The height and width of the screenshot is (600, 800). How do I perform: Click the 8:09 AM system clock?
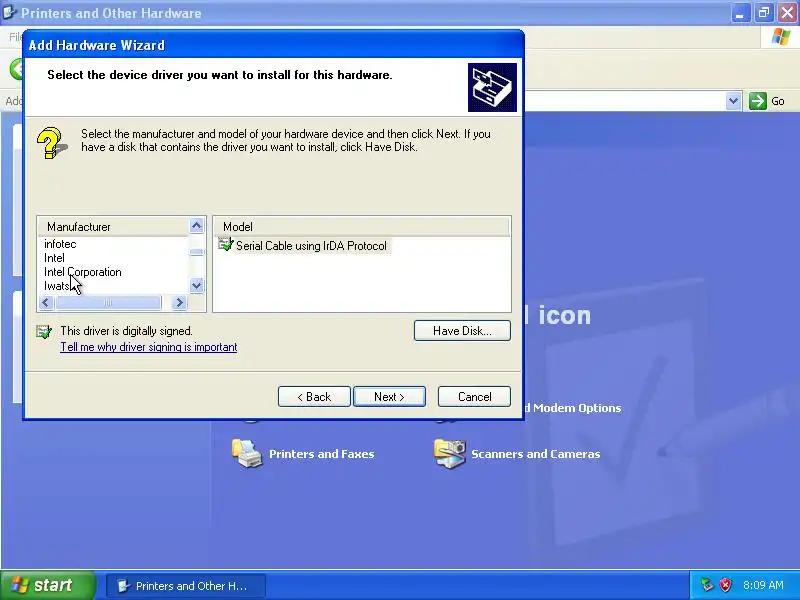pos(763,585)
